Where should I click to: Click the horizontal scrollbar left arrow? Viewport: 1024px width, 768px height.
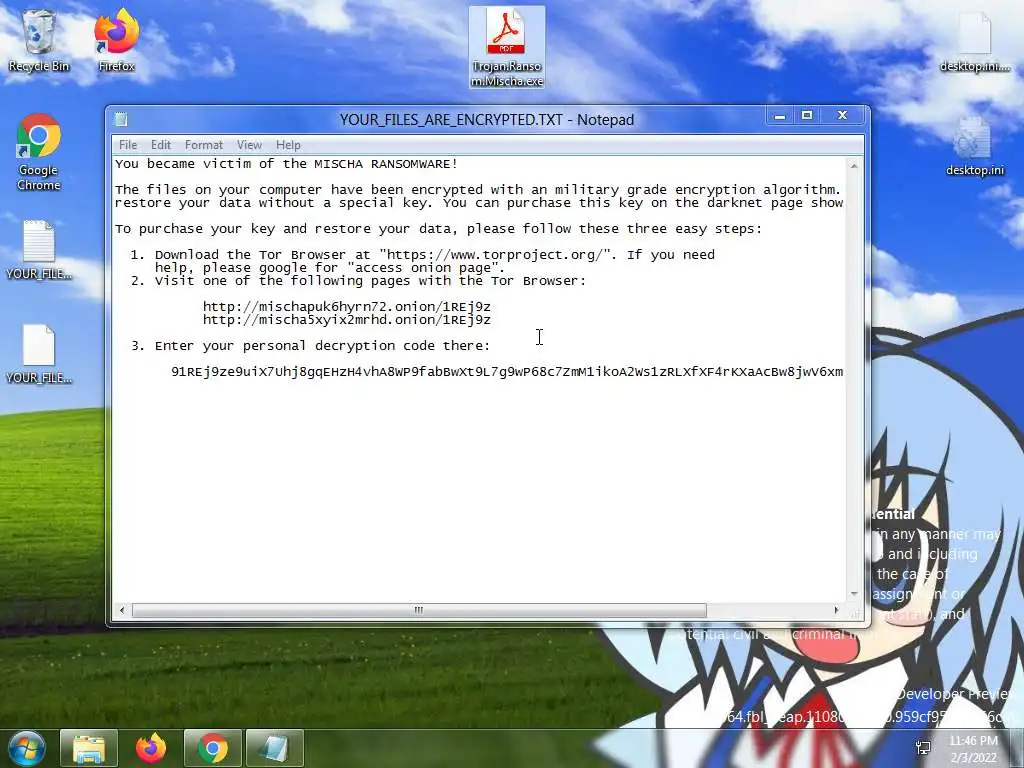click(x=122, y=611)
